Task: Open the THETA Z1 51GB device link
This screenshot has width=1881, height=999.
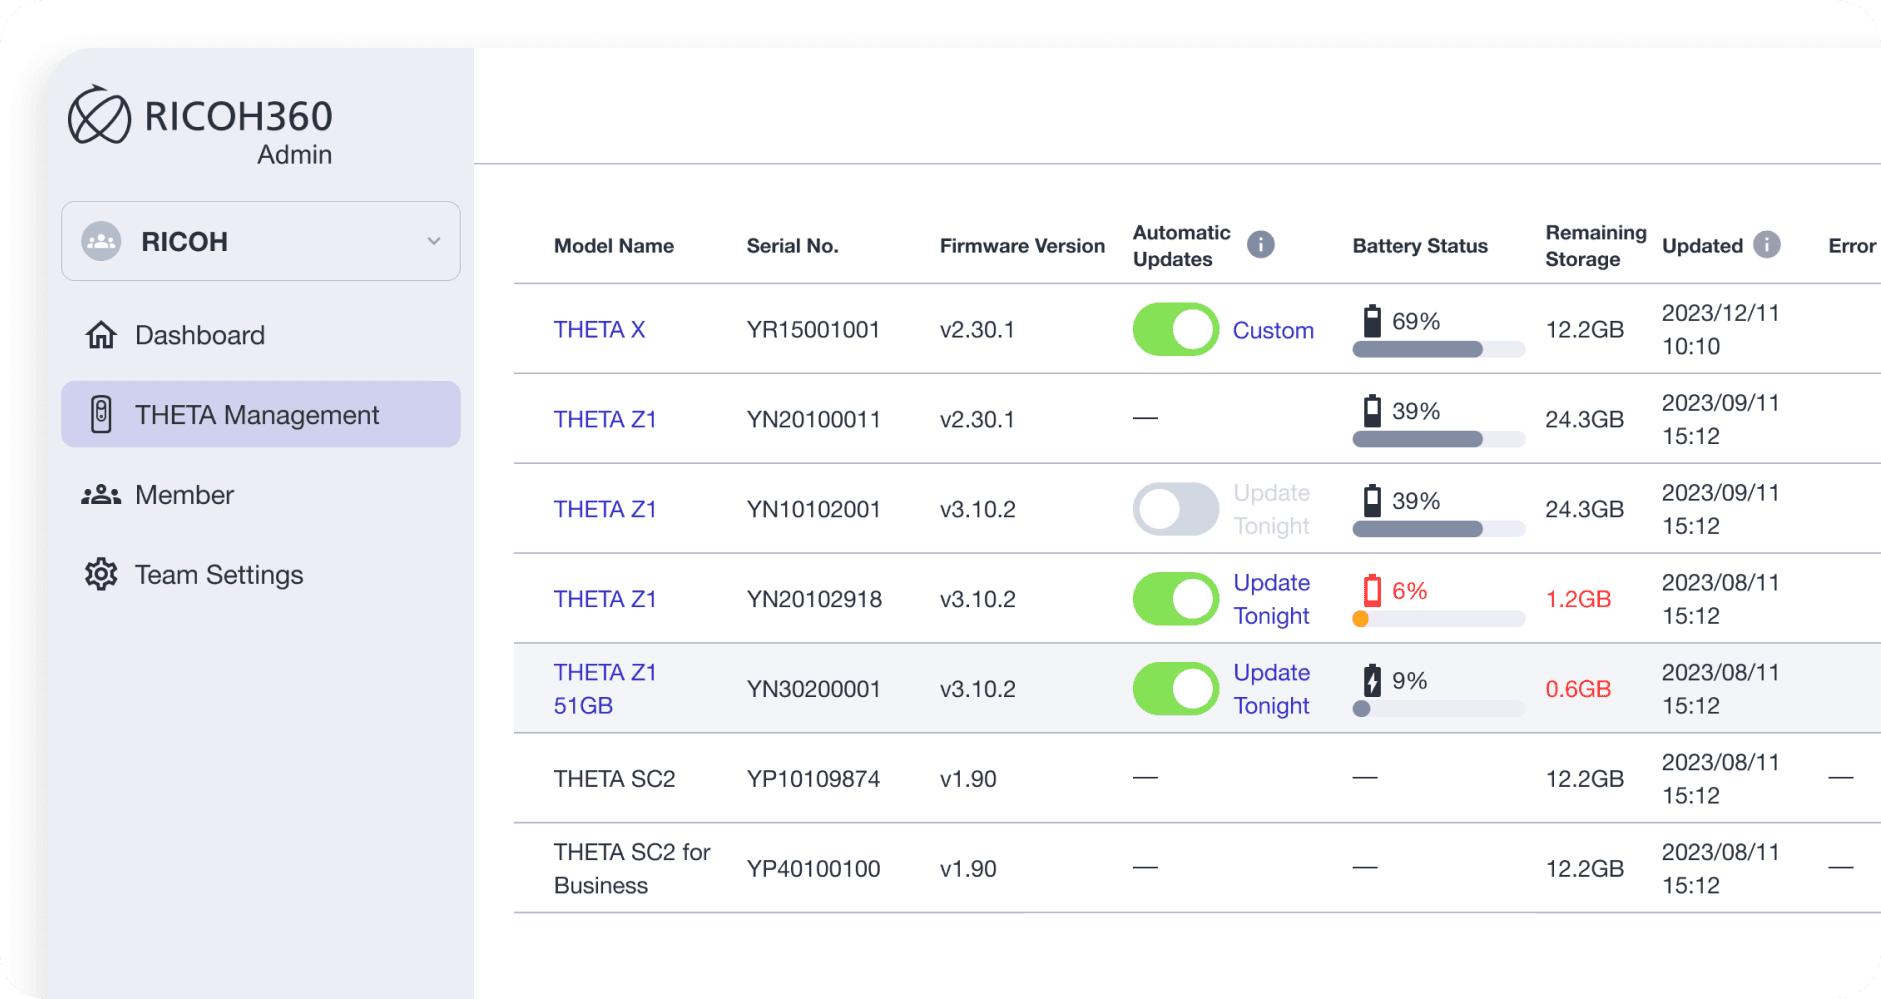Action: coord(604,689)
